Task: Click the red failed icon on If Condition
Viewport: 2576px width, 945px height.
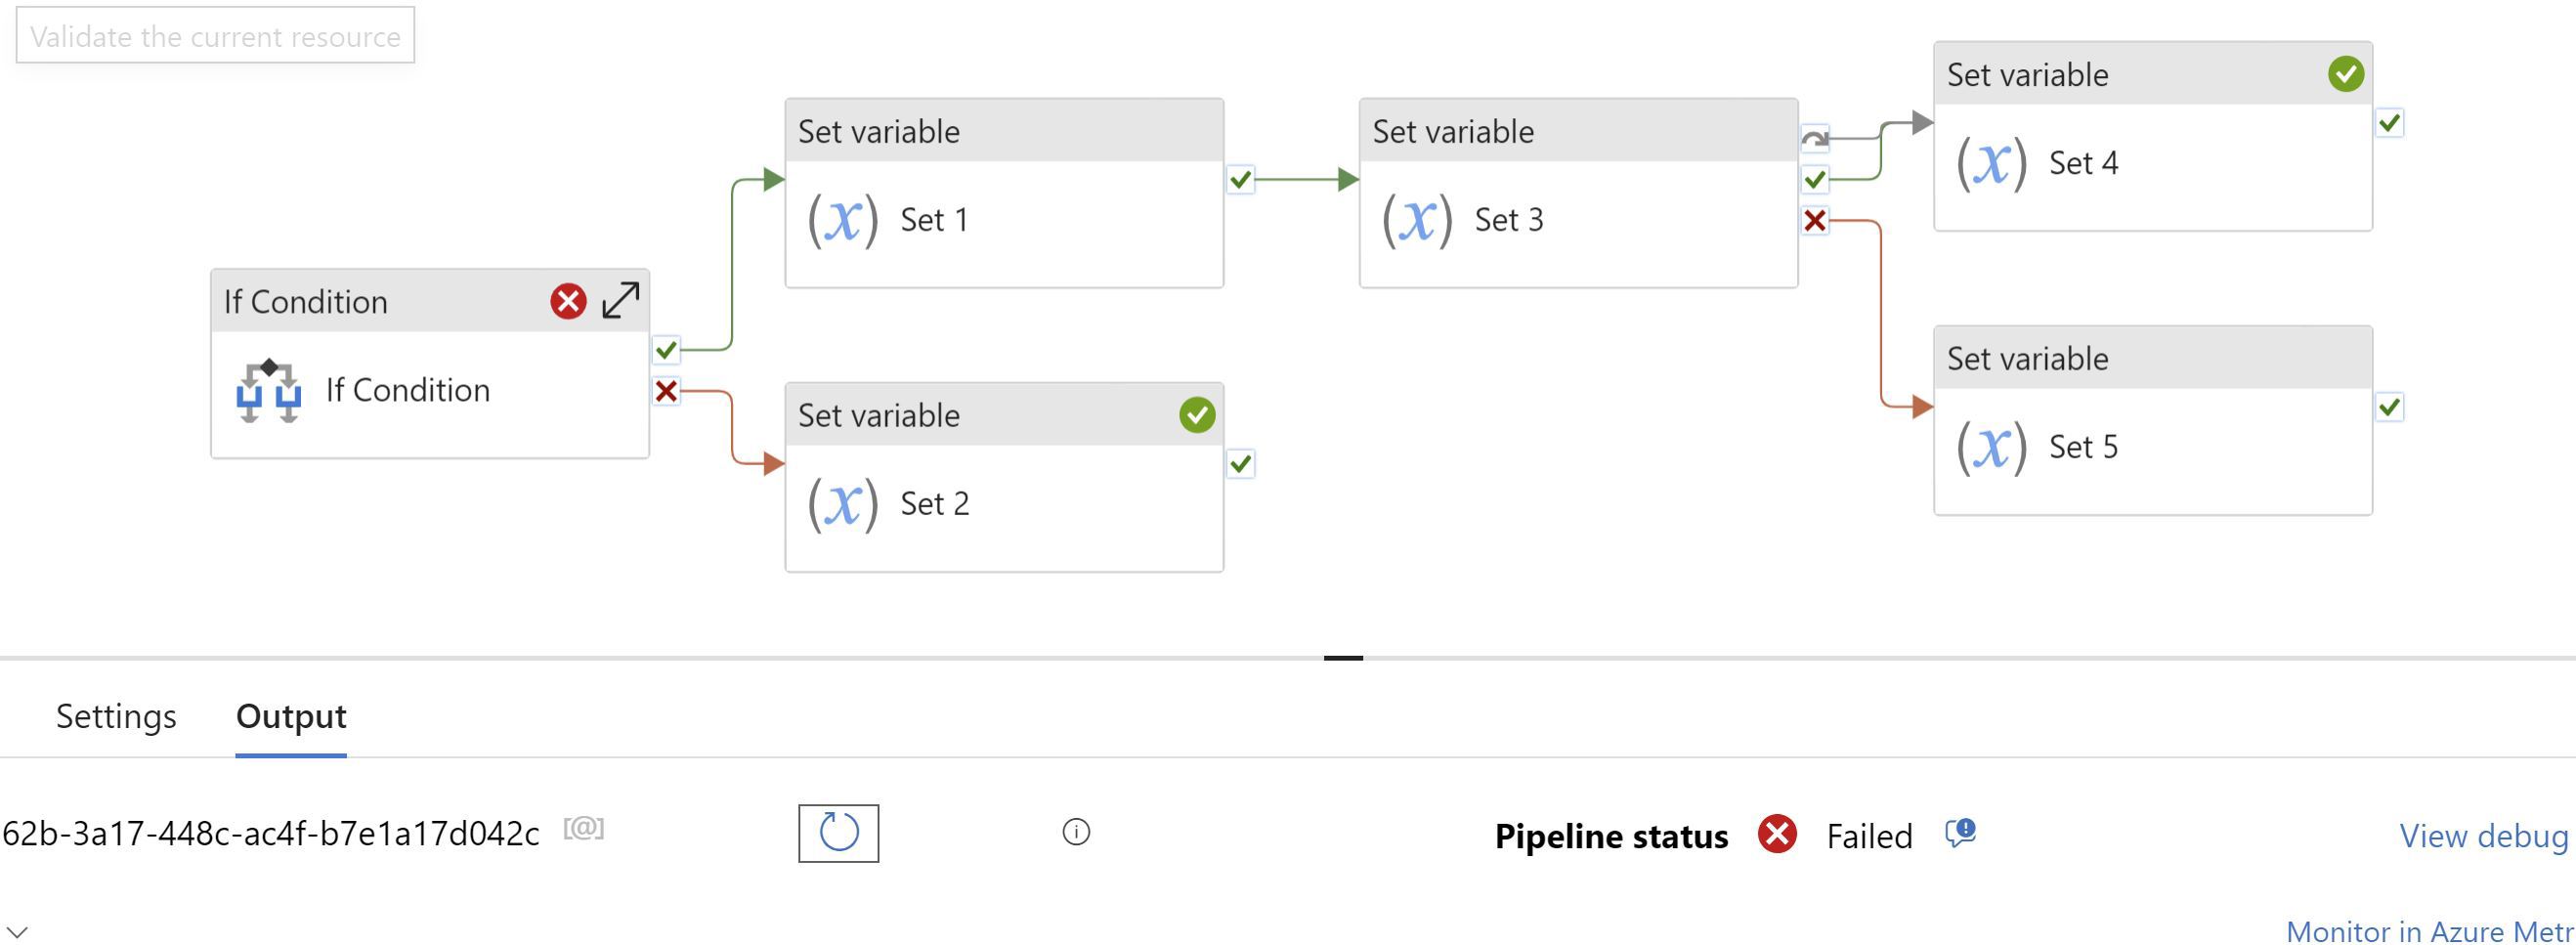Action: (x=568, y=300)
